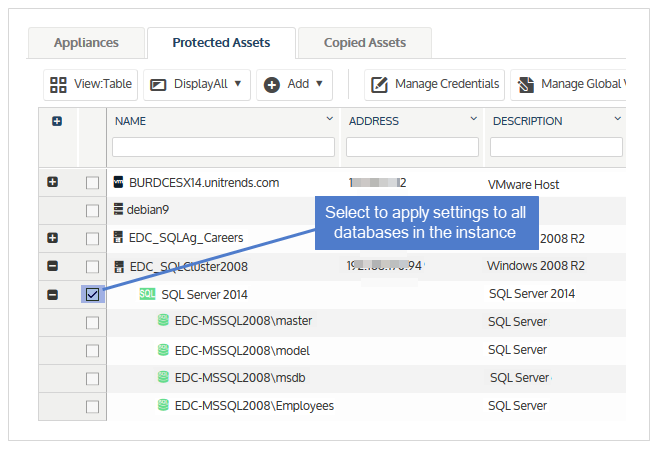
Task: Check the EDC-MSSQL2008\Employees database checkbox
Action: [92, 407]
